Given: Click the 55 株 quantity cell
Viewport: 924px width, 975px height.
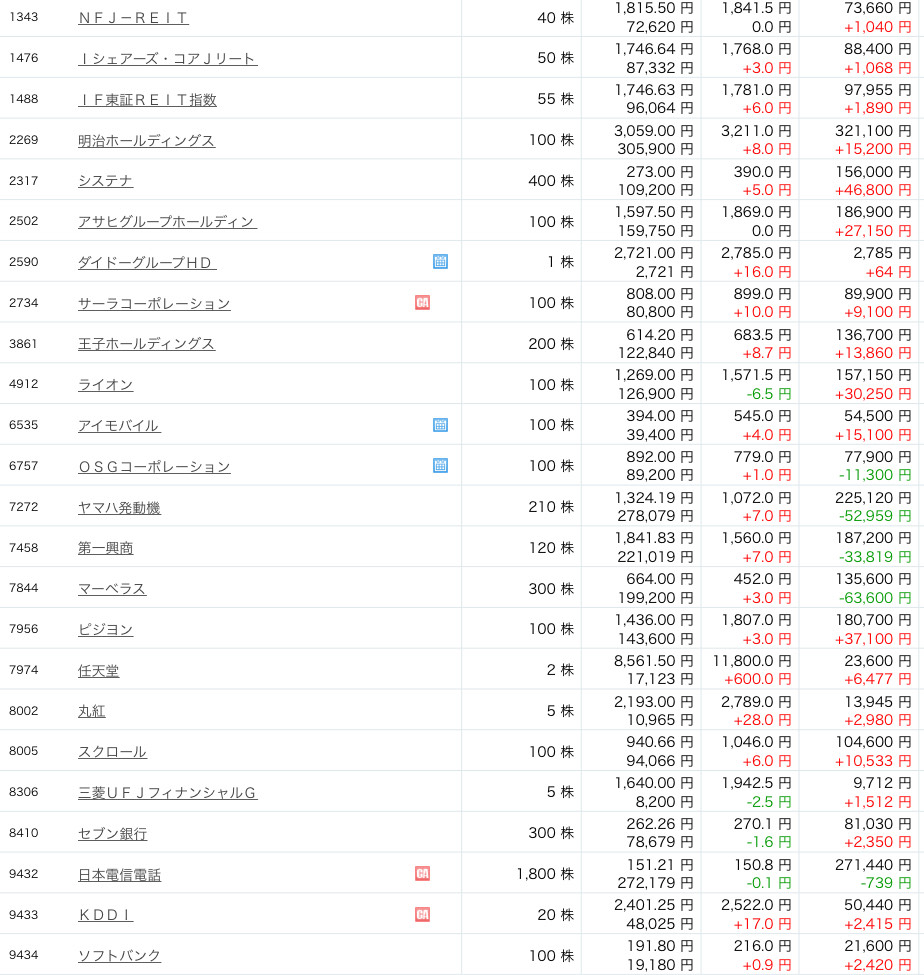Looking at the screenshot, I should [557, 98].
